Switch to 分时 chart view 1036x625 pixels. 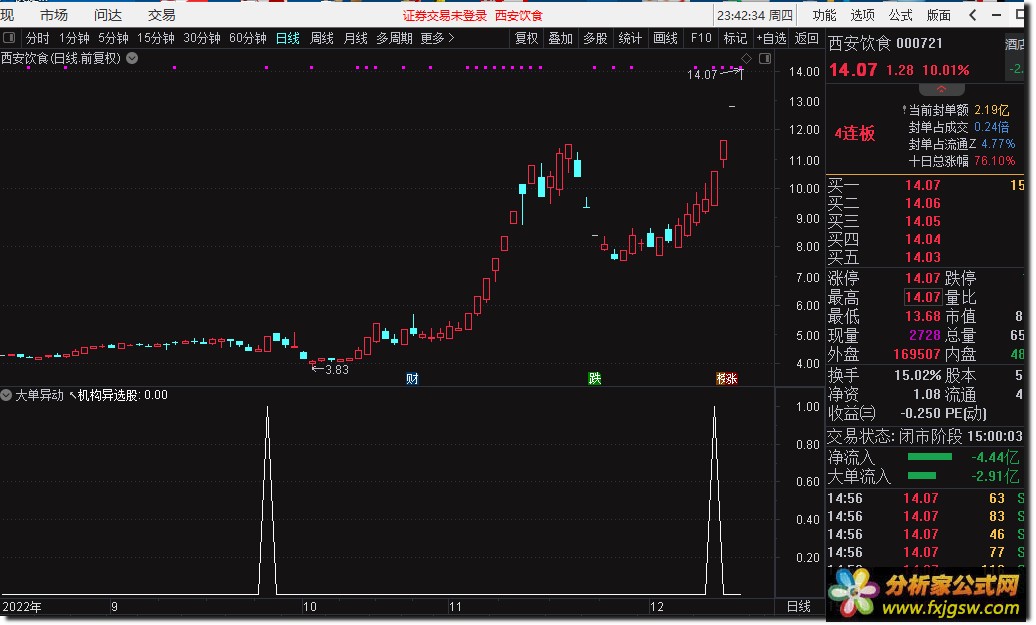point(38,38)
